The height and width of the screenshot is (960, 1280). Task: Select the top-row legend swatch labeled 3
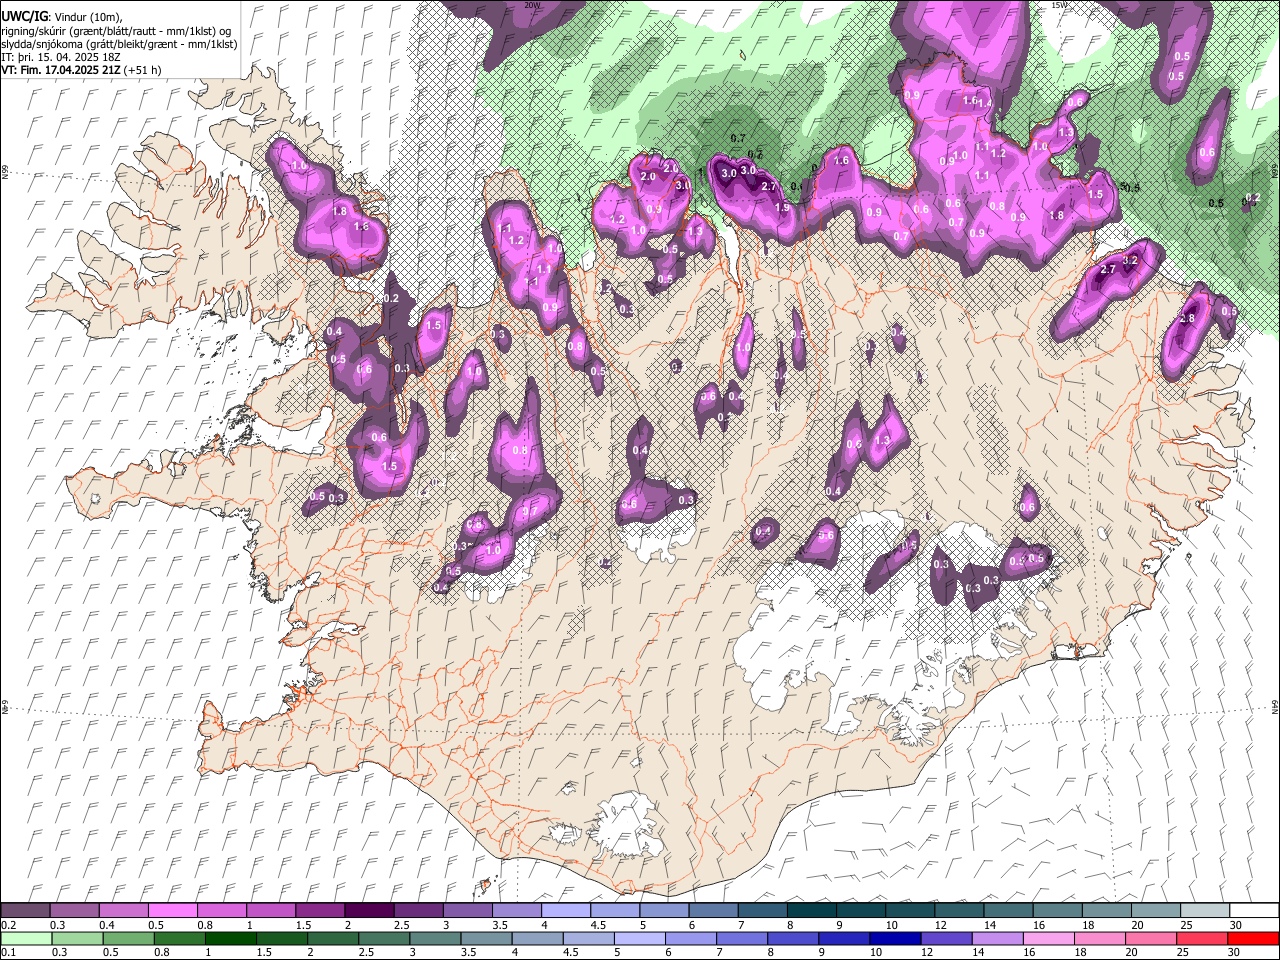point(467,911)
